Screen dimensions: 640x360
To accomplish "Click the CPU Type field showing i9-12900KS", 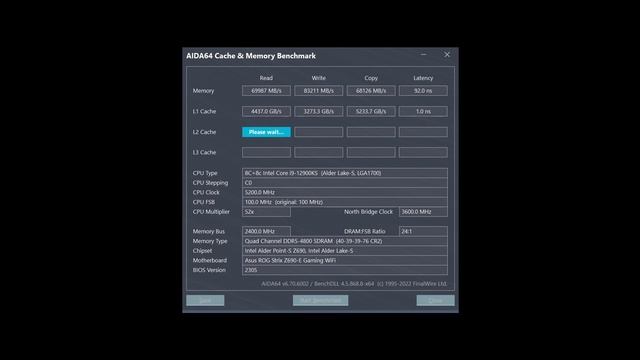I will coord(345,173).
